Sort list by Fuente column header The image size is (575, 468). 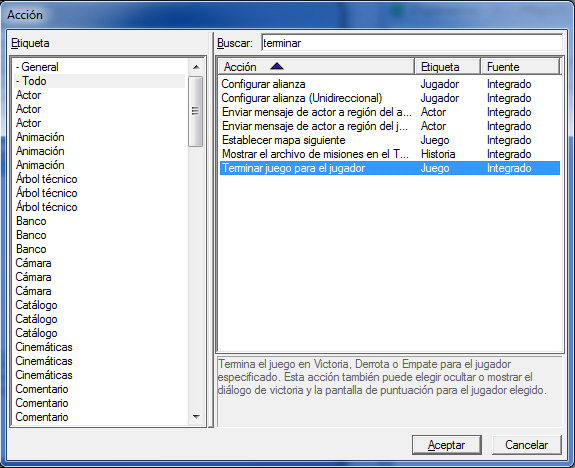click(520, 67)
